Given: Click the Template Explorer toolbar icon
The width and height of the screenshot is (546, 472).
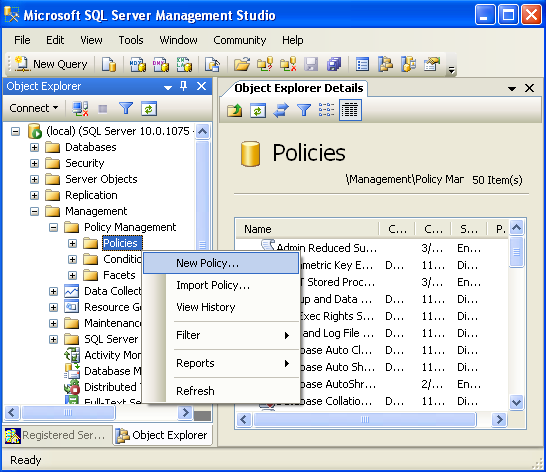Looking at the screenshot, I should click(408, 64).
